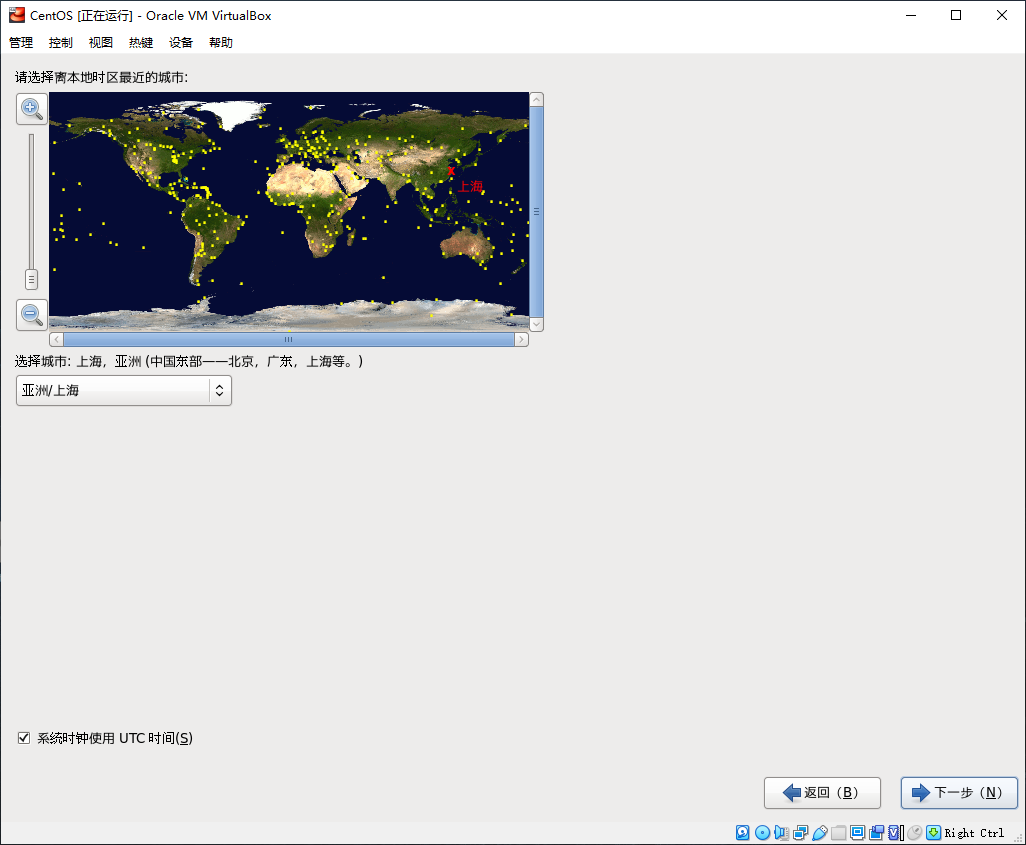
Task: Click the Right Ctrl host key label
Action: coord(974,833)
